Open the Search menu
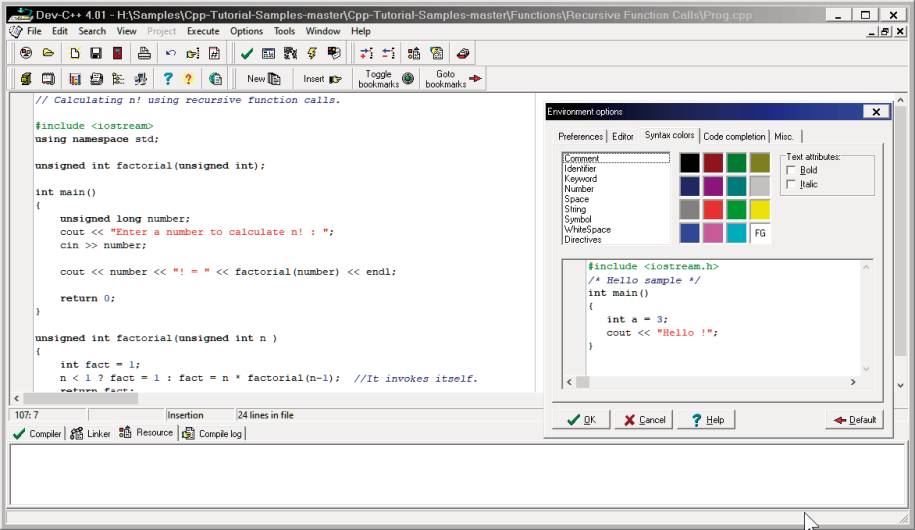The image size is (915, 530). pyautogui.click(x=92, y=31)
